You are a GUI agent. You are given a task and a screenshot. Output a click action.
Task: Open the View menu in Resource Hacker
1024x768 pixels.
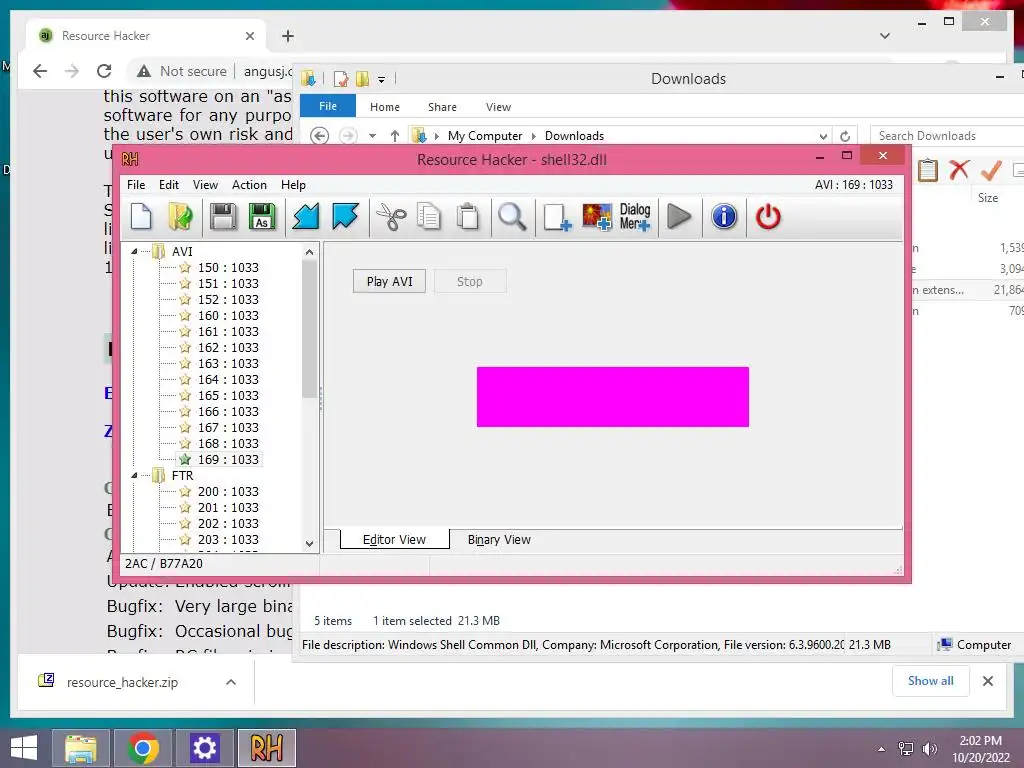pyautogui.click(x=205, y=185)
